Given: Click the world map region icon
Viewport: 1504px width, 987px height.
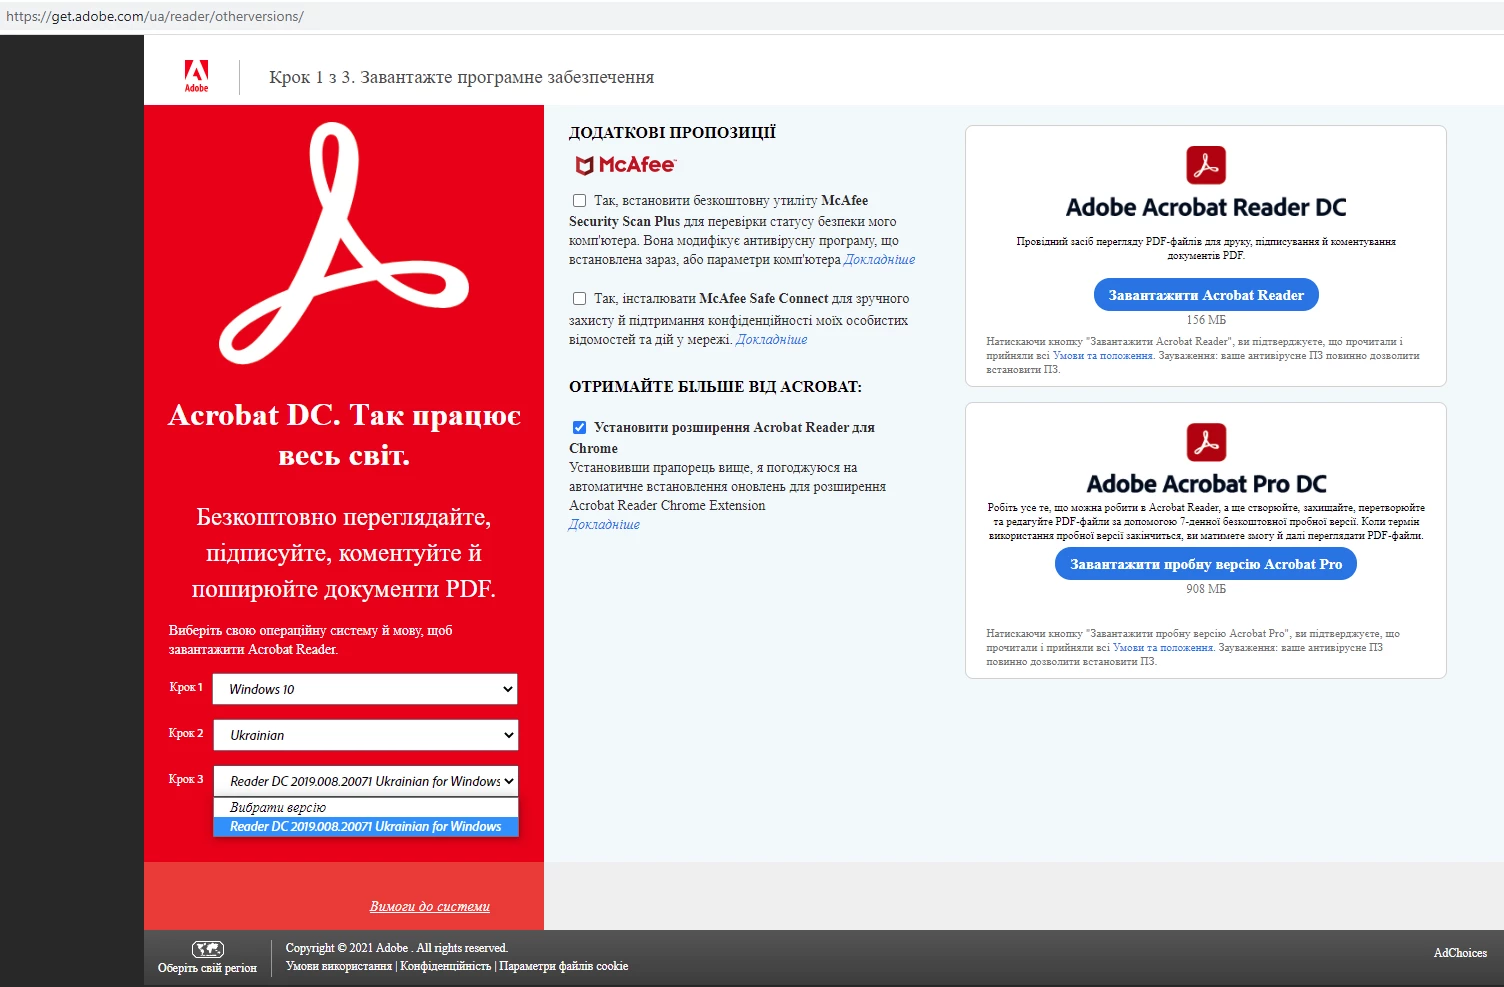Looking at the screenshot, I should [x=208, y=949].
